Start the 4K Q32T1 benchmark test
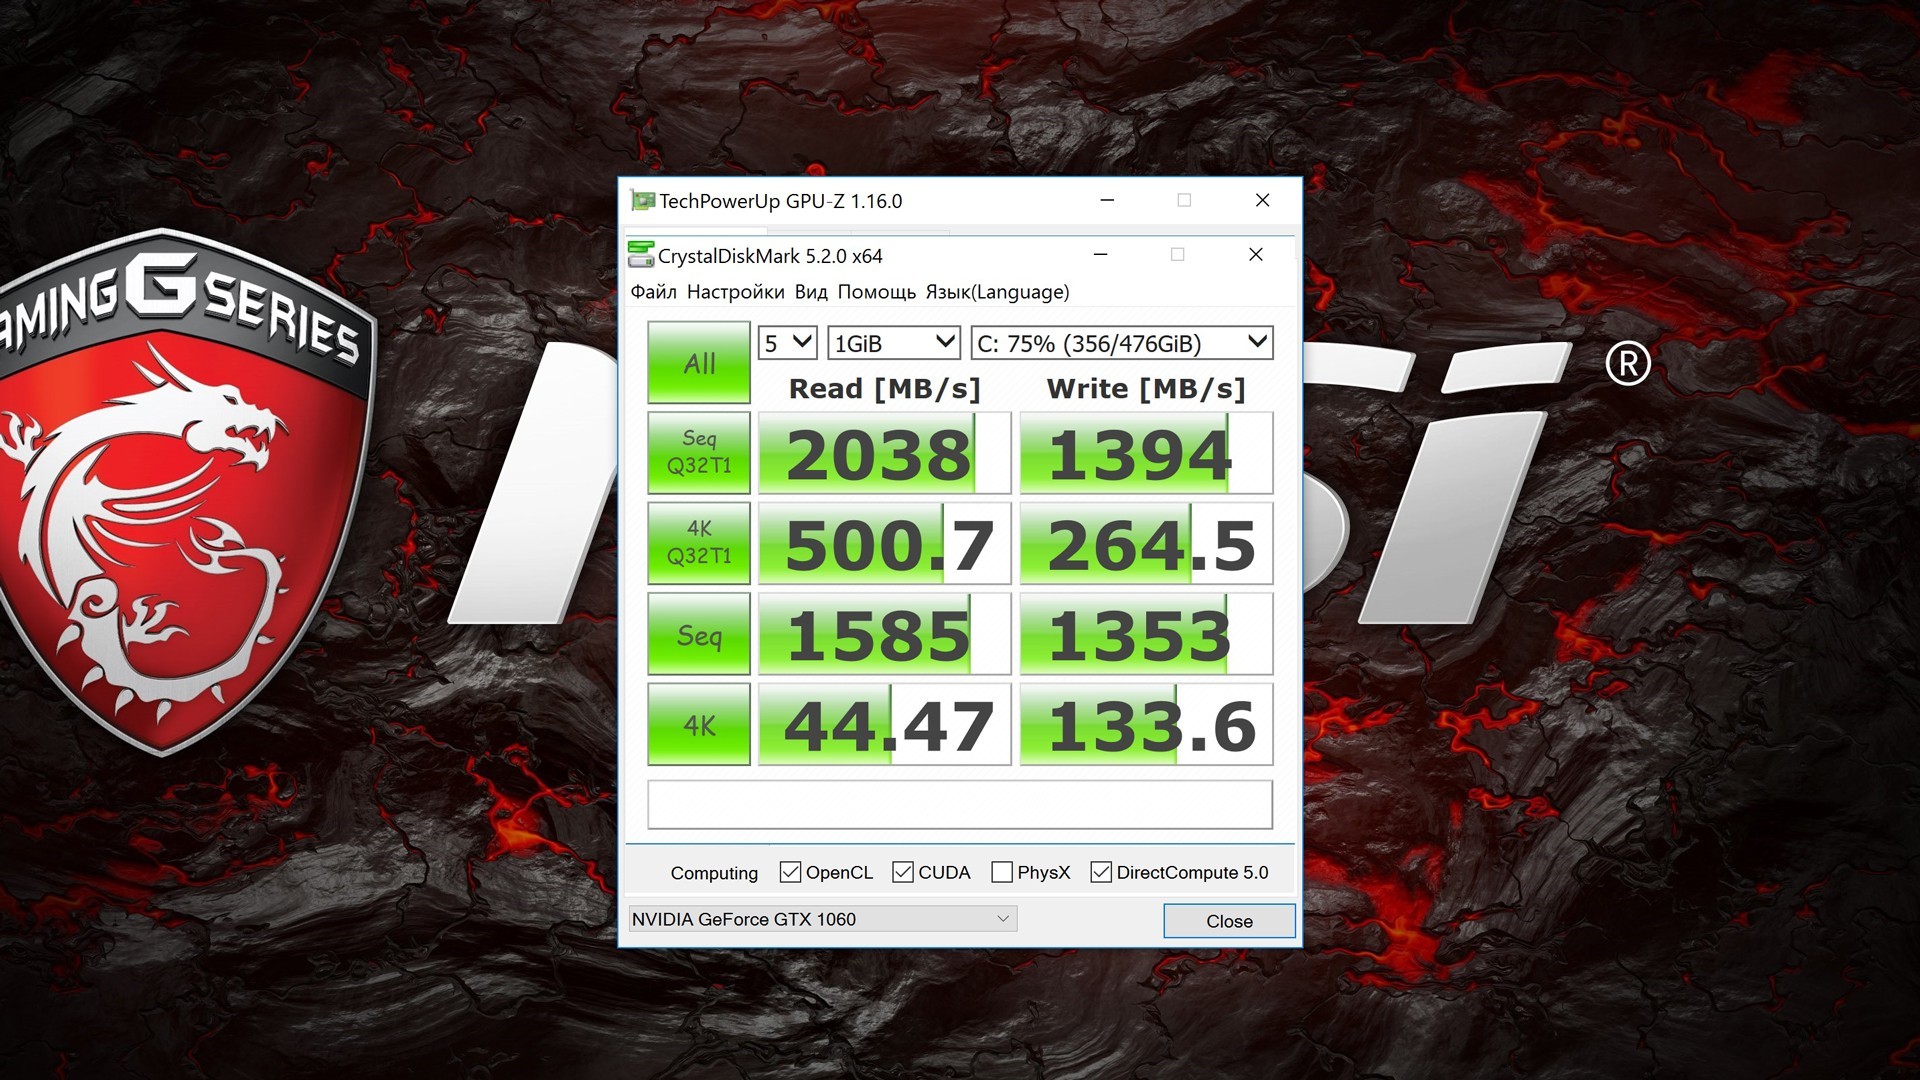This screenshot has height=1080, width=1920. (699, 543)
